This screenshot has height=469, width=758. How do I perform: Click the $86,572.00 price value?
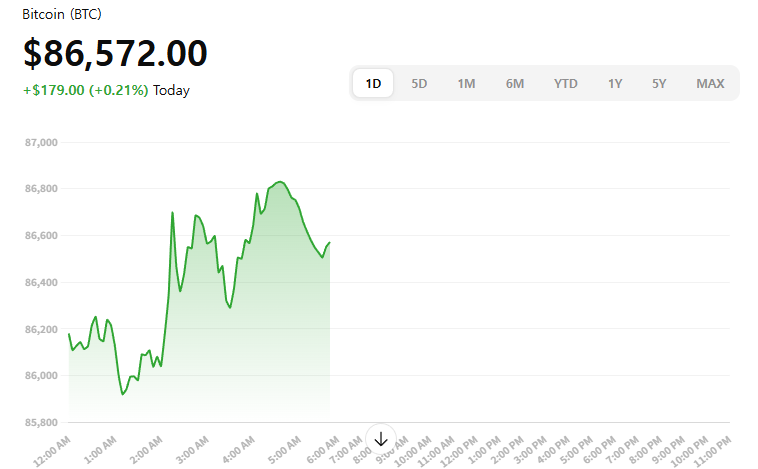click(115, 53)
